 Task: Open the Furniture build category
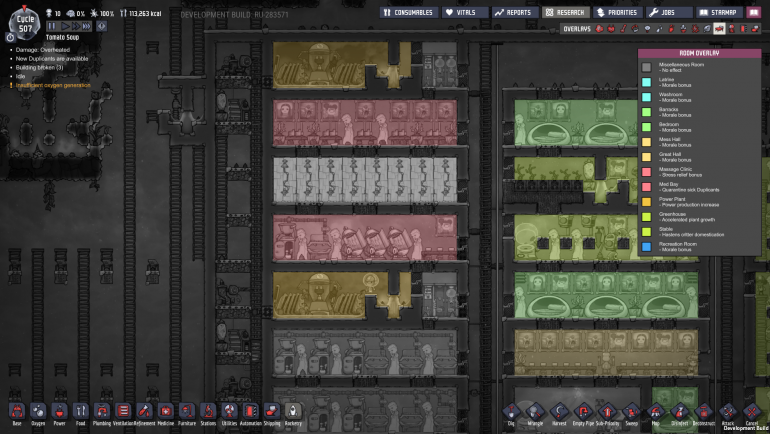click(x=187, y=411)
